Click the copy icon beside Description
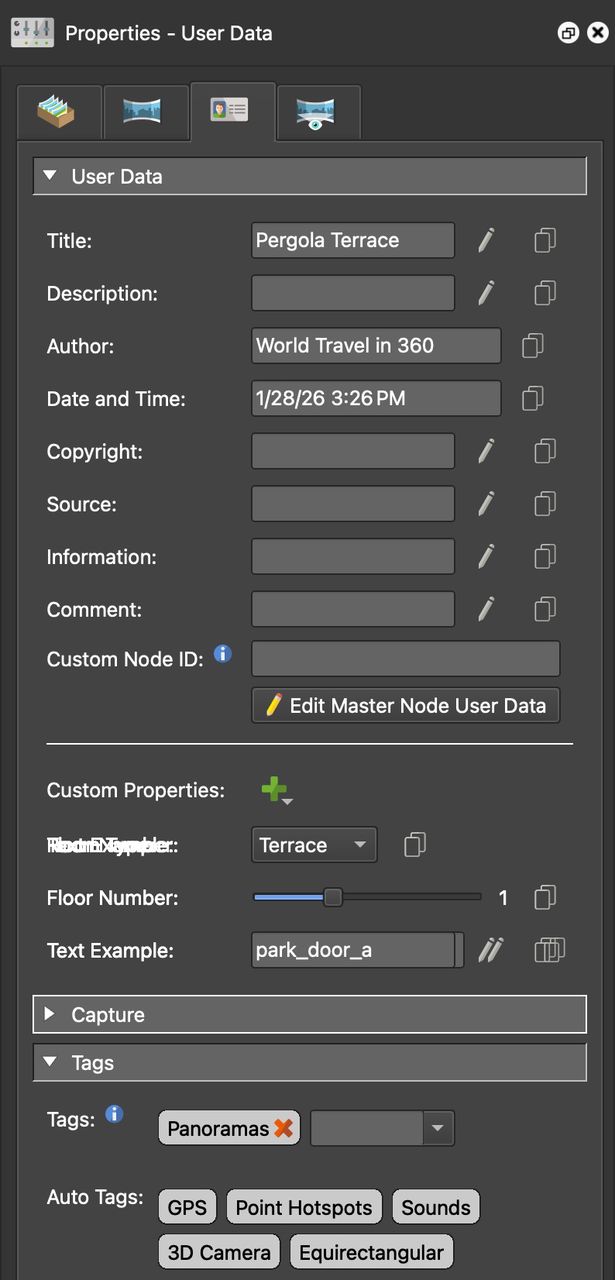This screenshot has height=1280, width=615. (x=545, y=293)
